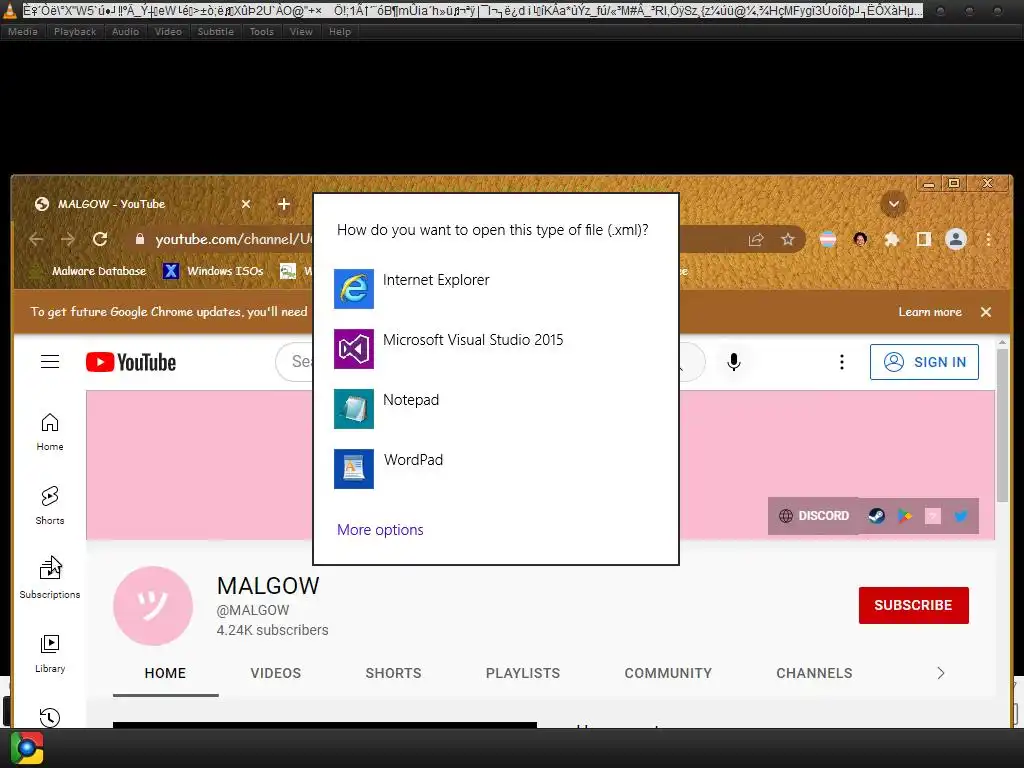Open the Chrome three-dot menu
This screenshot has height=768, width=1024.
(x=989, y=239)
